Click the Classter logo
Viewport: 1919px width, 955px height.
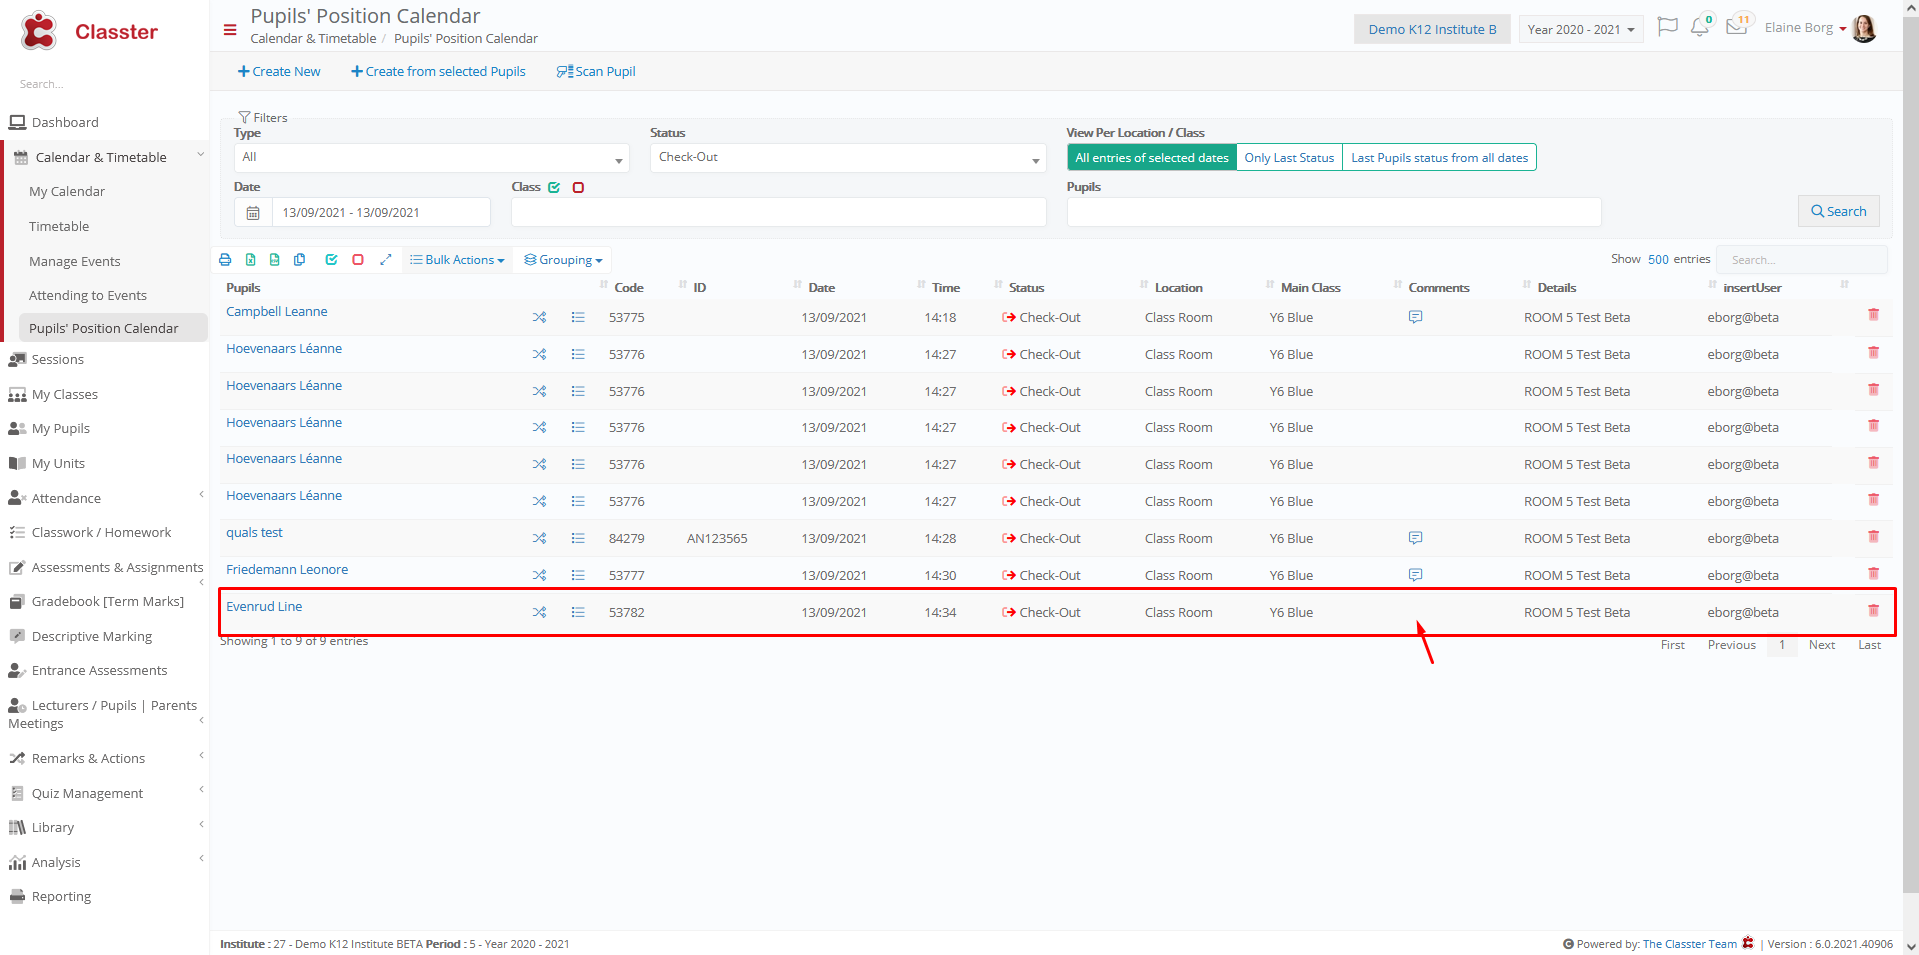(89, 31)
